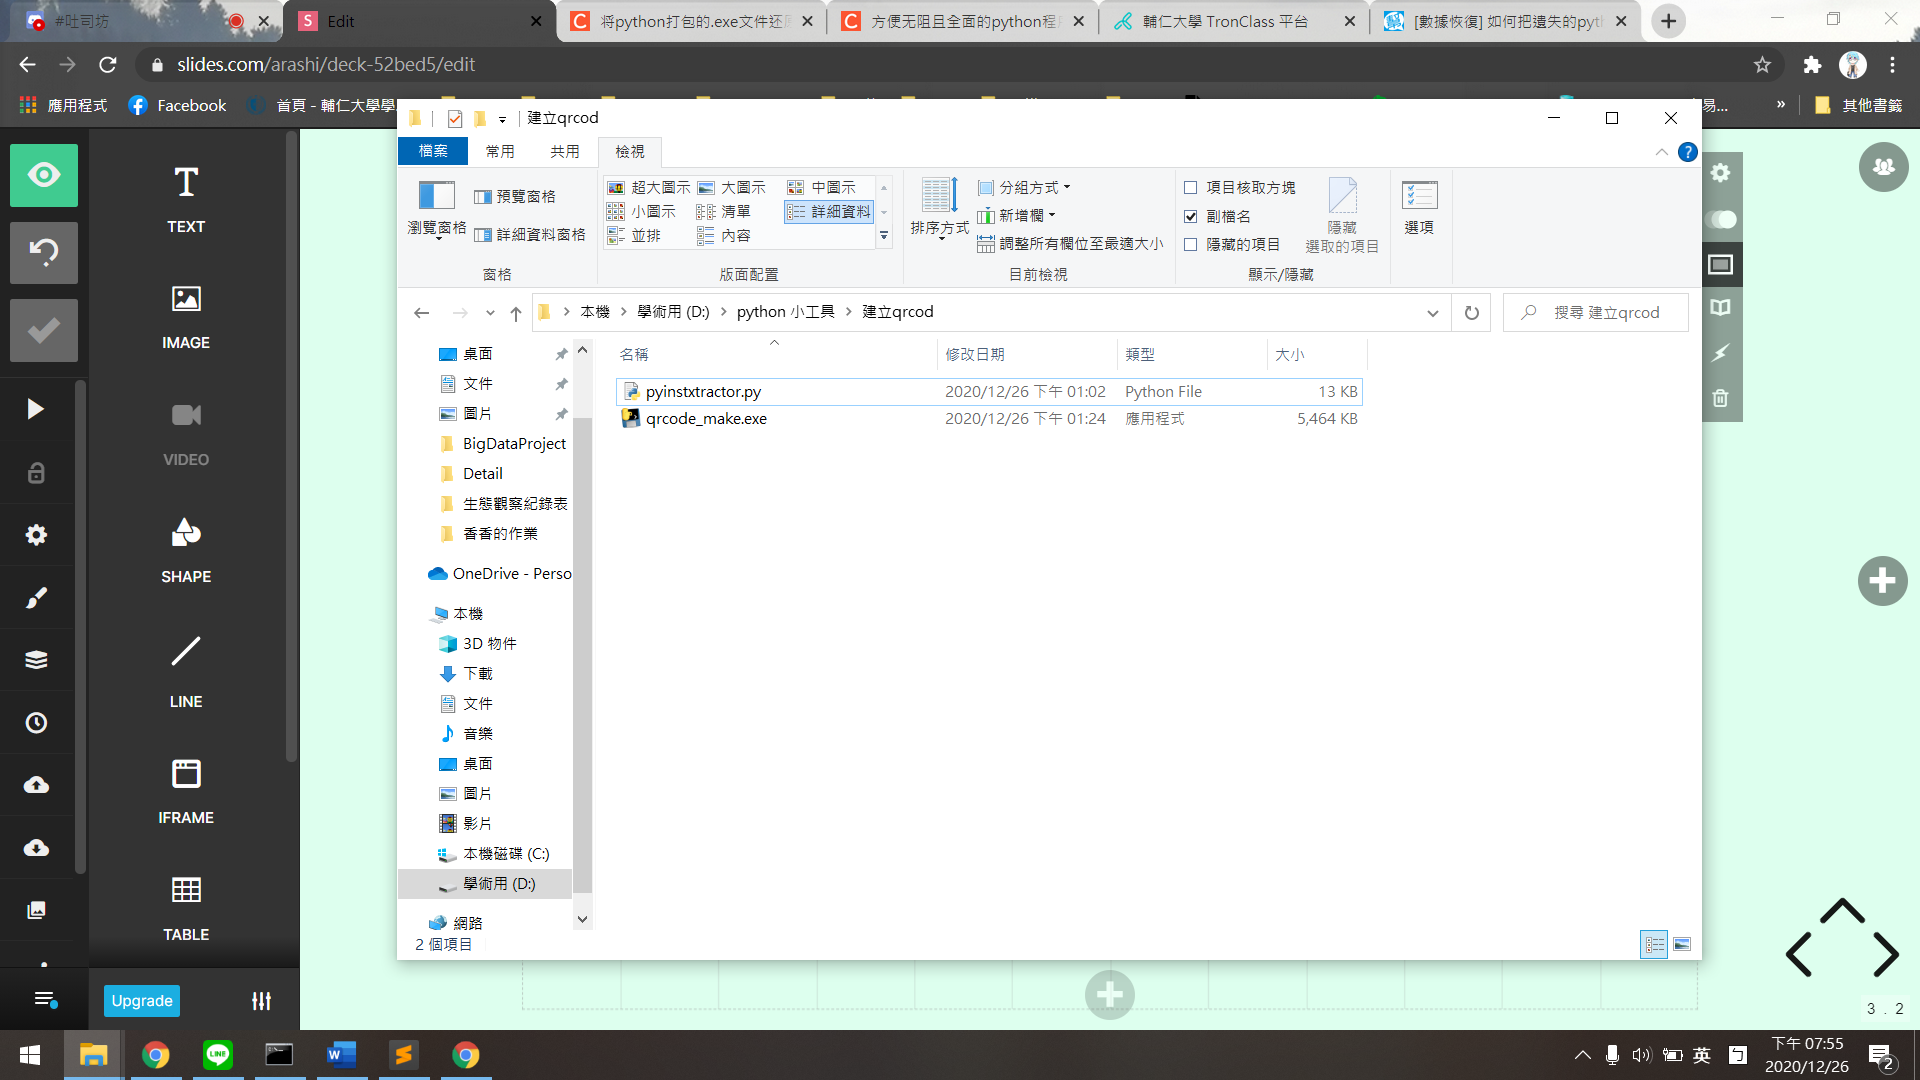Open the TABLE block tool

186,906
